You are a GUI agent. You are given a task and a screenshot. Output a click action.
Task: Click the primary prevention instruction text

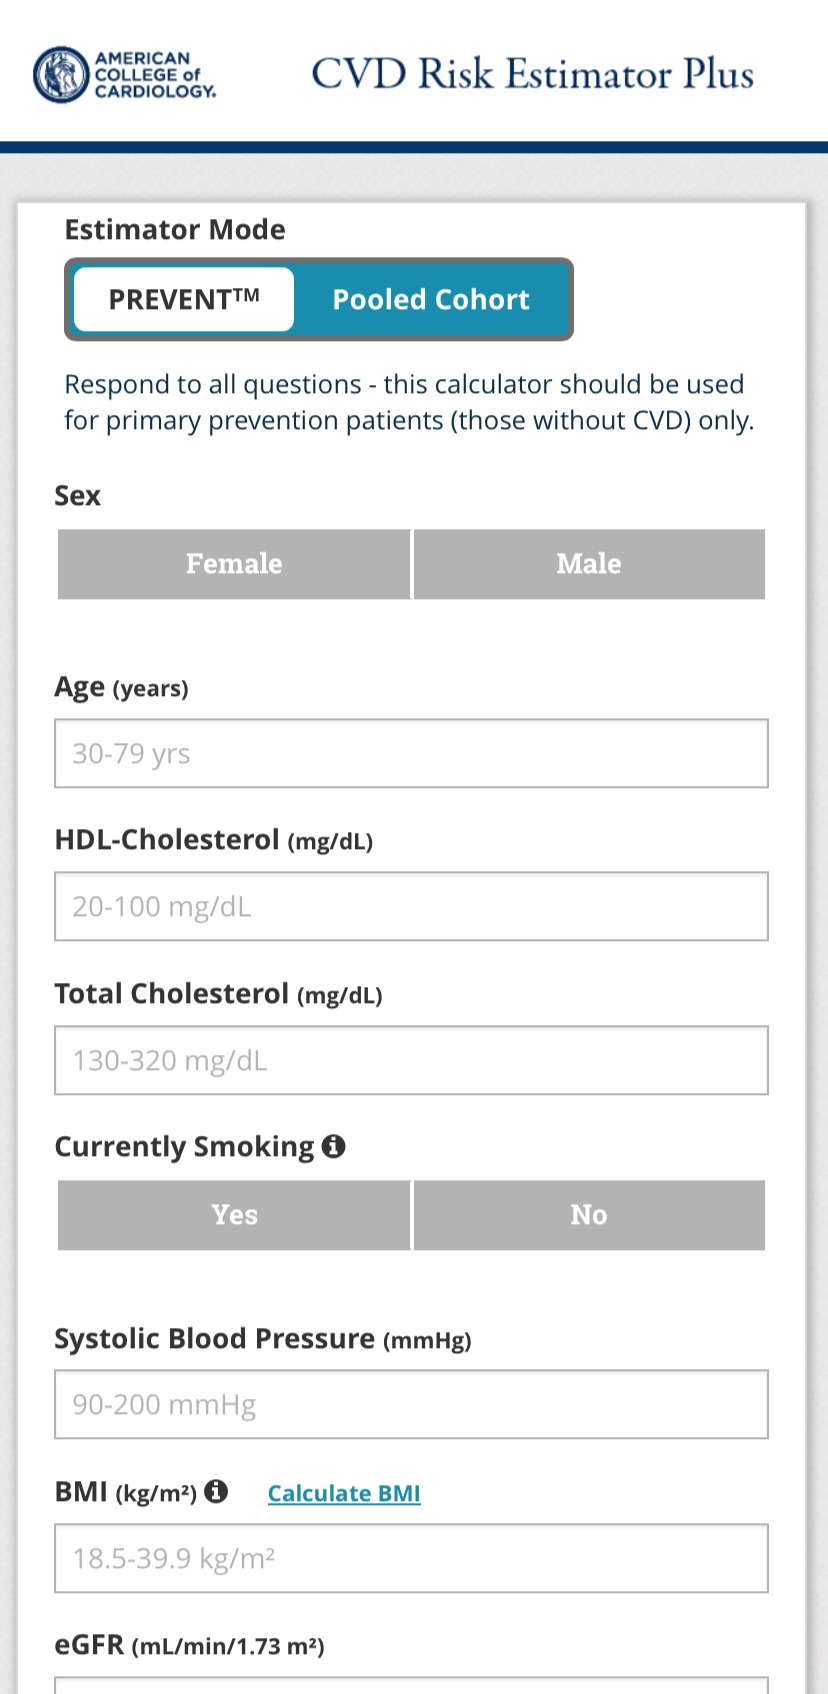click(409, 402)
